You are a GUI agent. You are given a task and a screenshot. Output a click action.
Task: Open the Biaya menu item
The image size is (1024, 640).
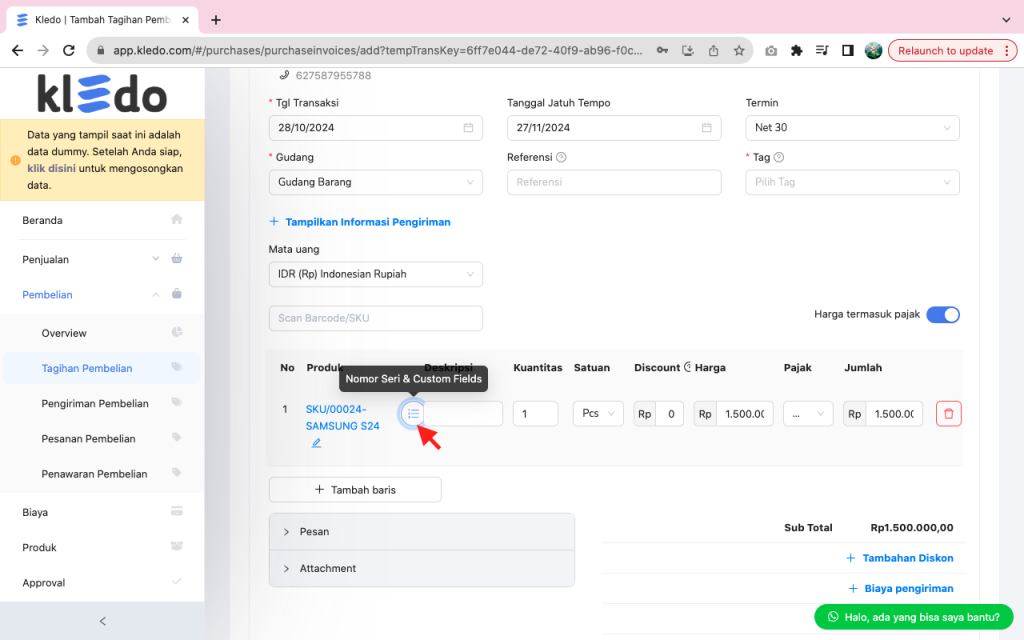[x=103, y=512]
